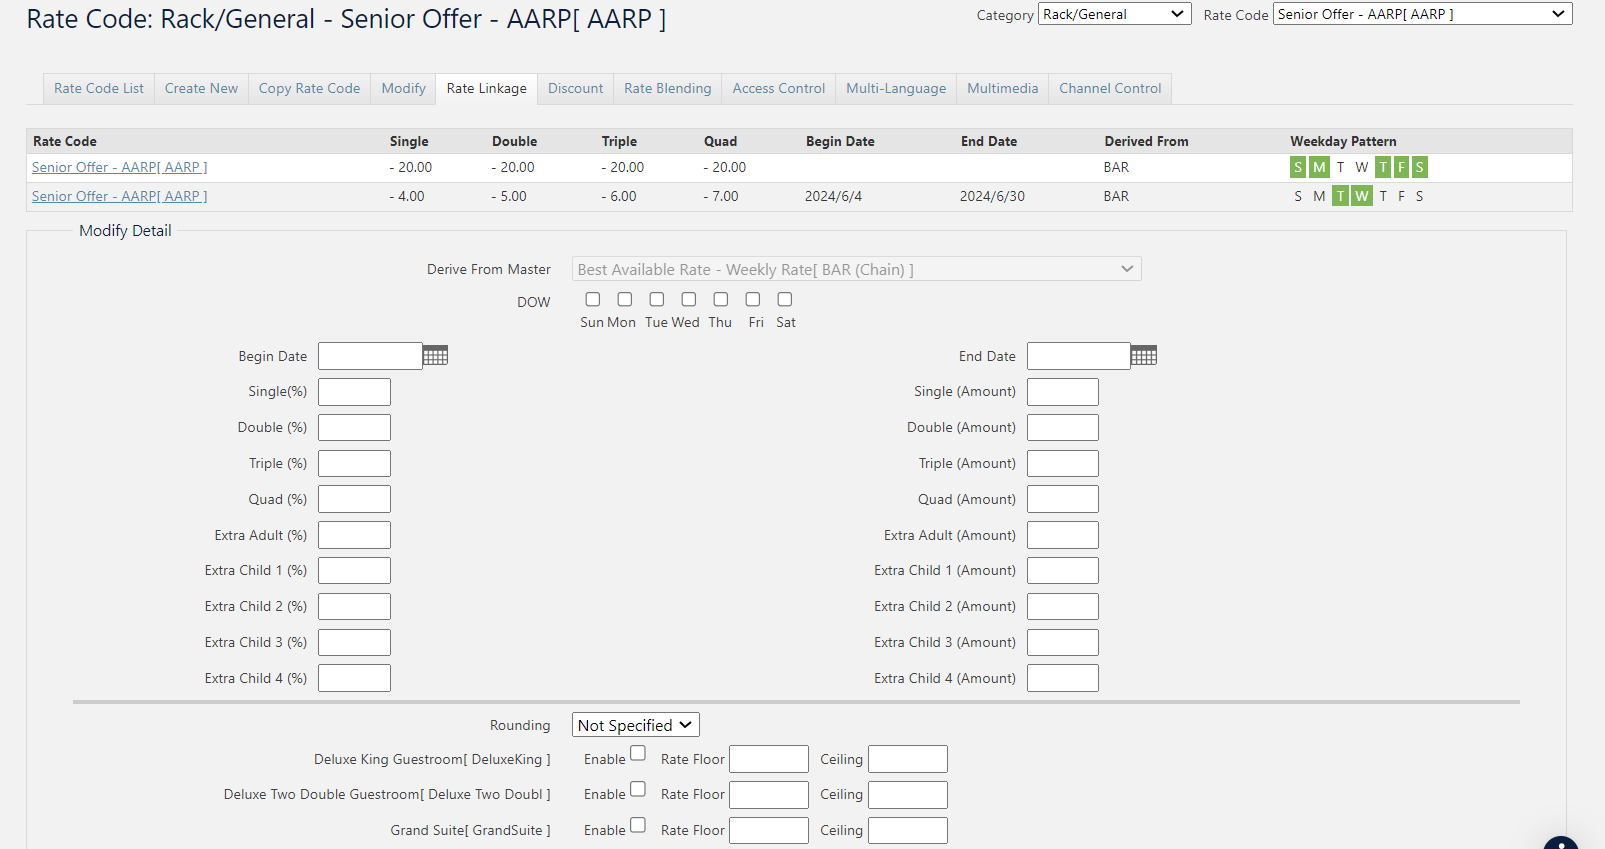Focus the Double (Amount) input field
The height and width of the screenshot is (849, 1605).
point(1062,428)
